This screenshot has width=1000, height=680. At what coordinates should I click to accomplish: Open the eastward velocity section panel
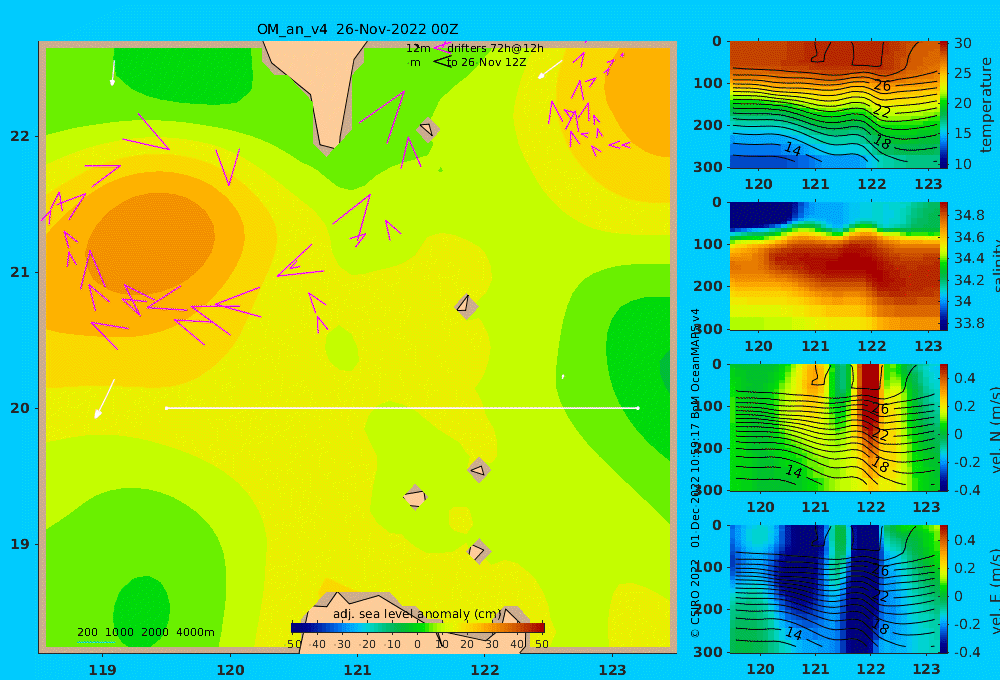tap(834, 589)
